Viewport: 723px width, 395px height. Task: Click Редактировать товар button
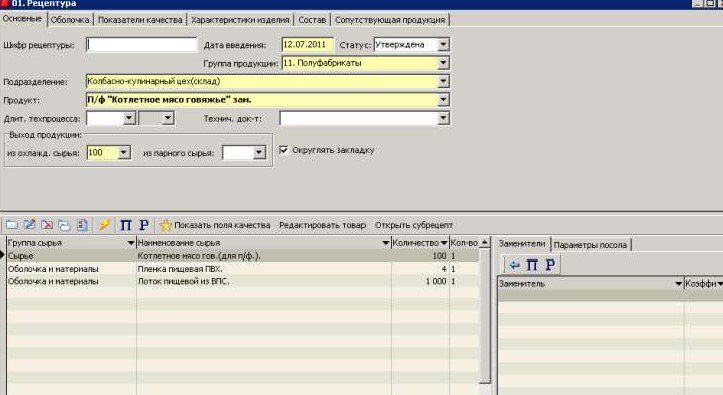(322, 225)
